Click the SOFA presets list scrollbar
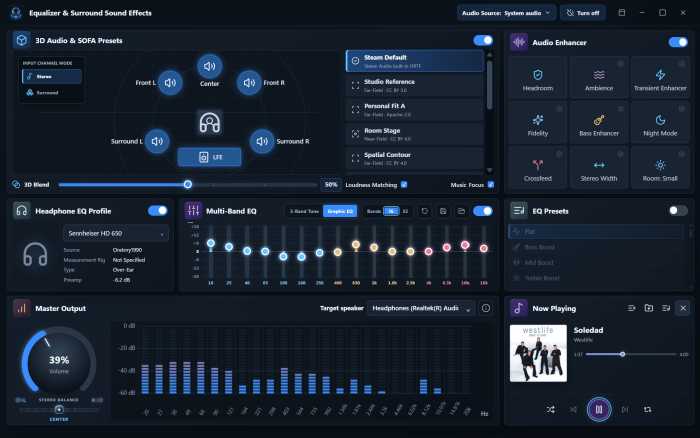This screenshot has width=700, height=438. pyautogui.click(x=489, y=85)
